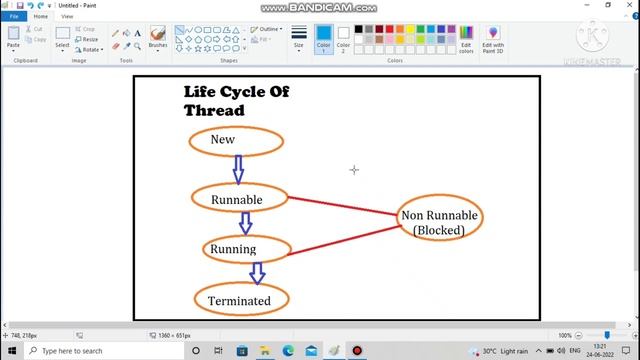Screen dimensions: 640x360
Task: Activate Color 1 foreground selector
Action: 324,39
